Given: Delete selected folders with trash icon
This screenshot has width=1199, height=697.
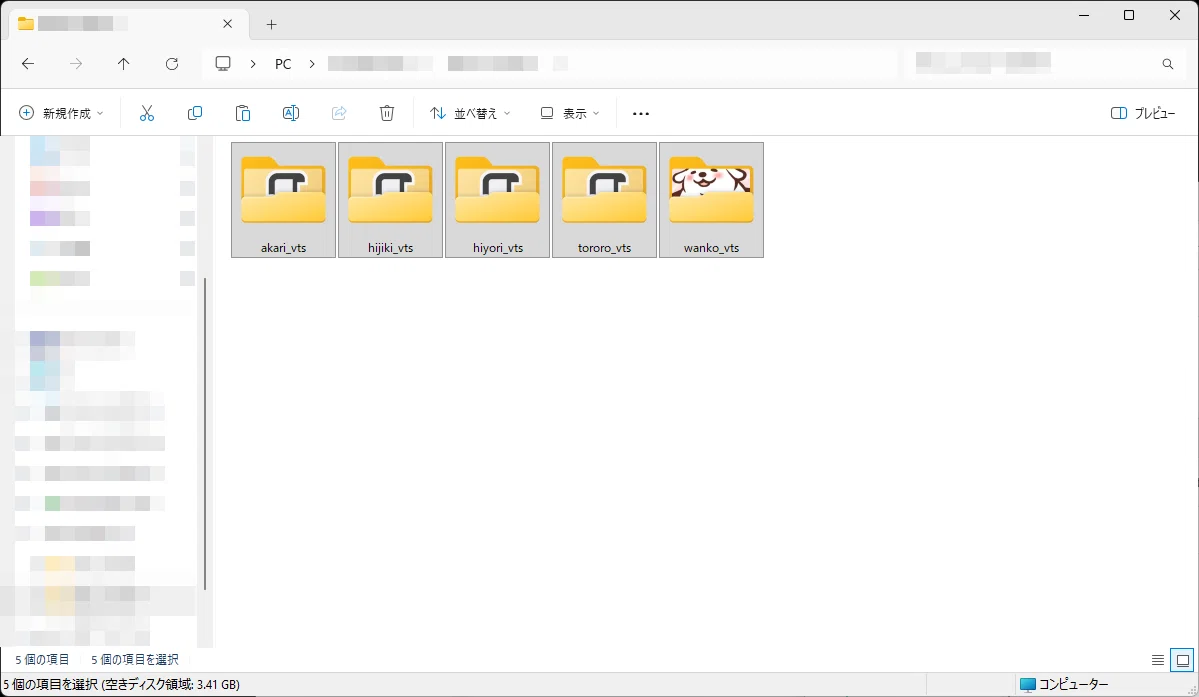Looking at the screenshot, I should [387, 113].
